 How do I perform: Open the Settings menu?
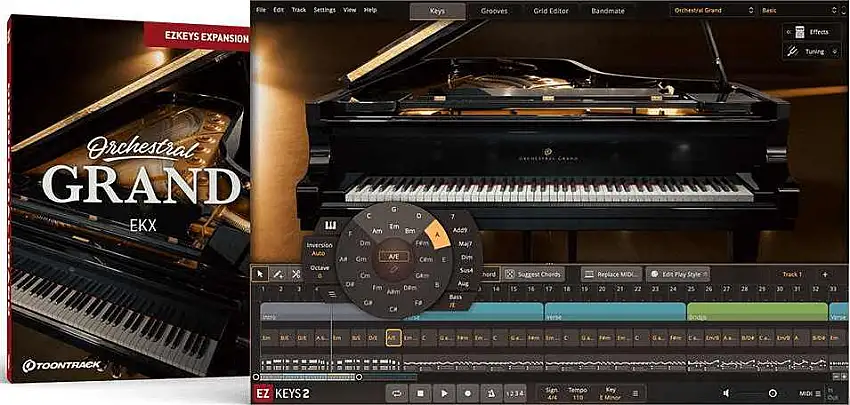325,10
